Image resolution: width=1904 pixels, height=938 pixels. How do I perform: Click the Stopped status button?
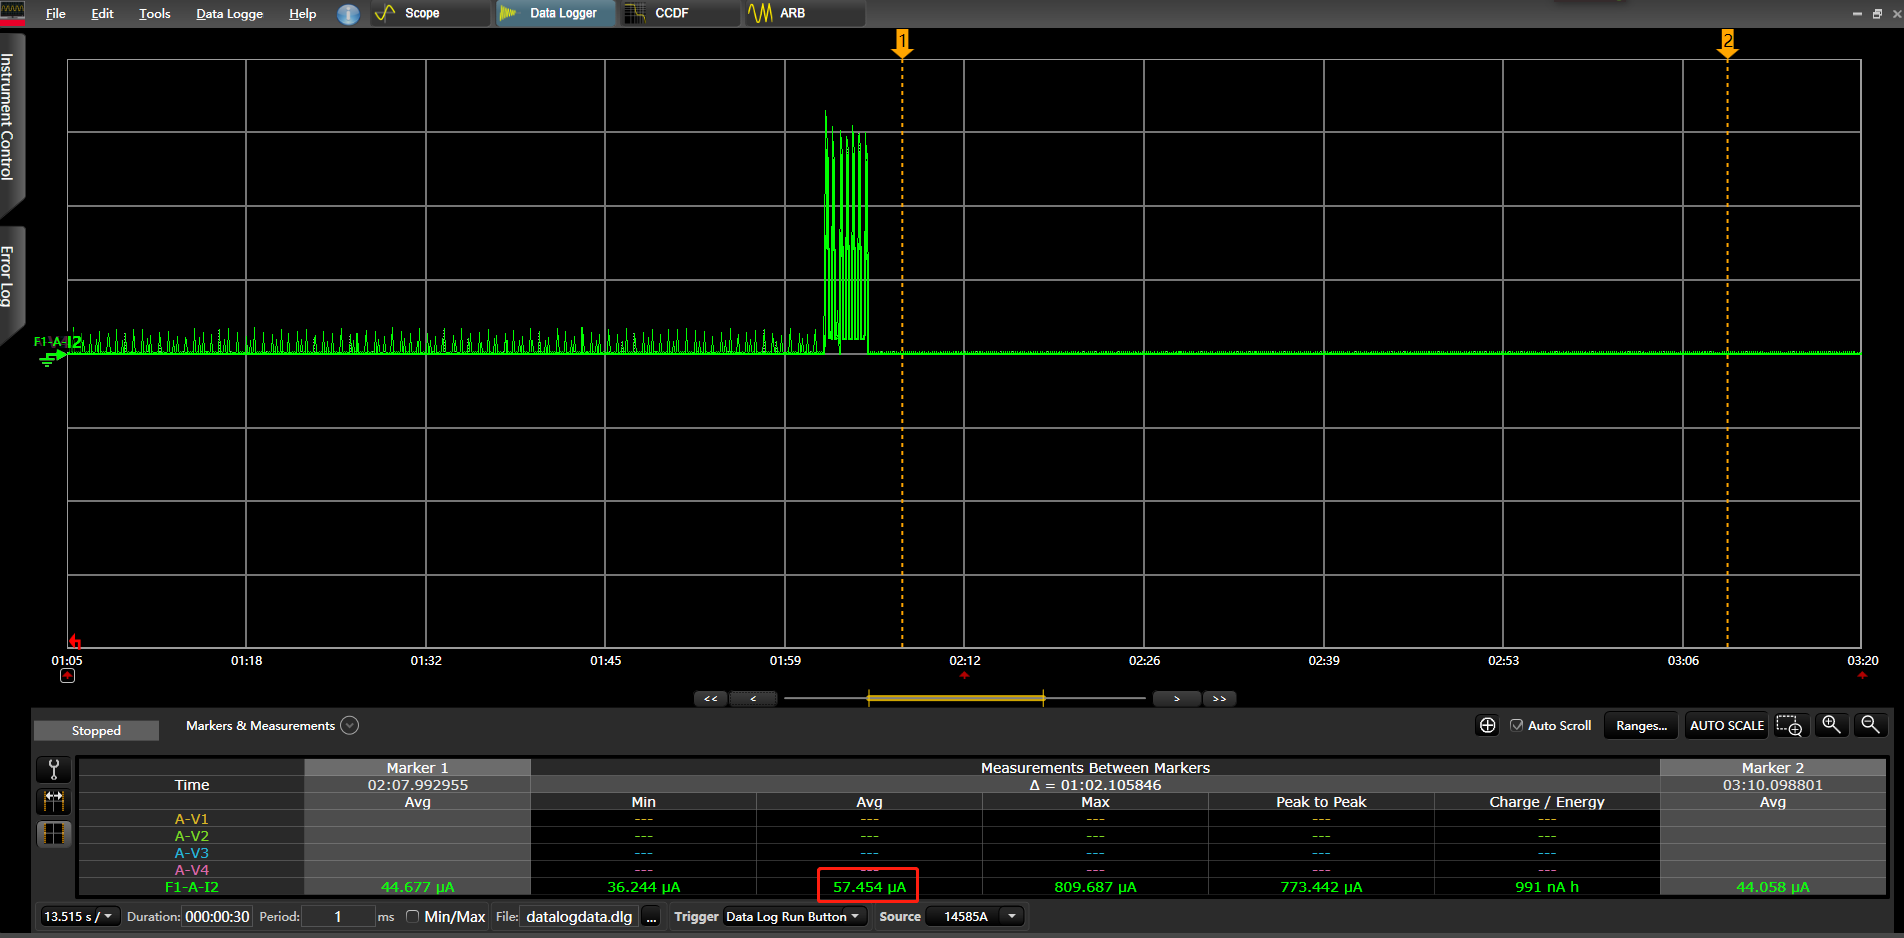coord(96,731)
